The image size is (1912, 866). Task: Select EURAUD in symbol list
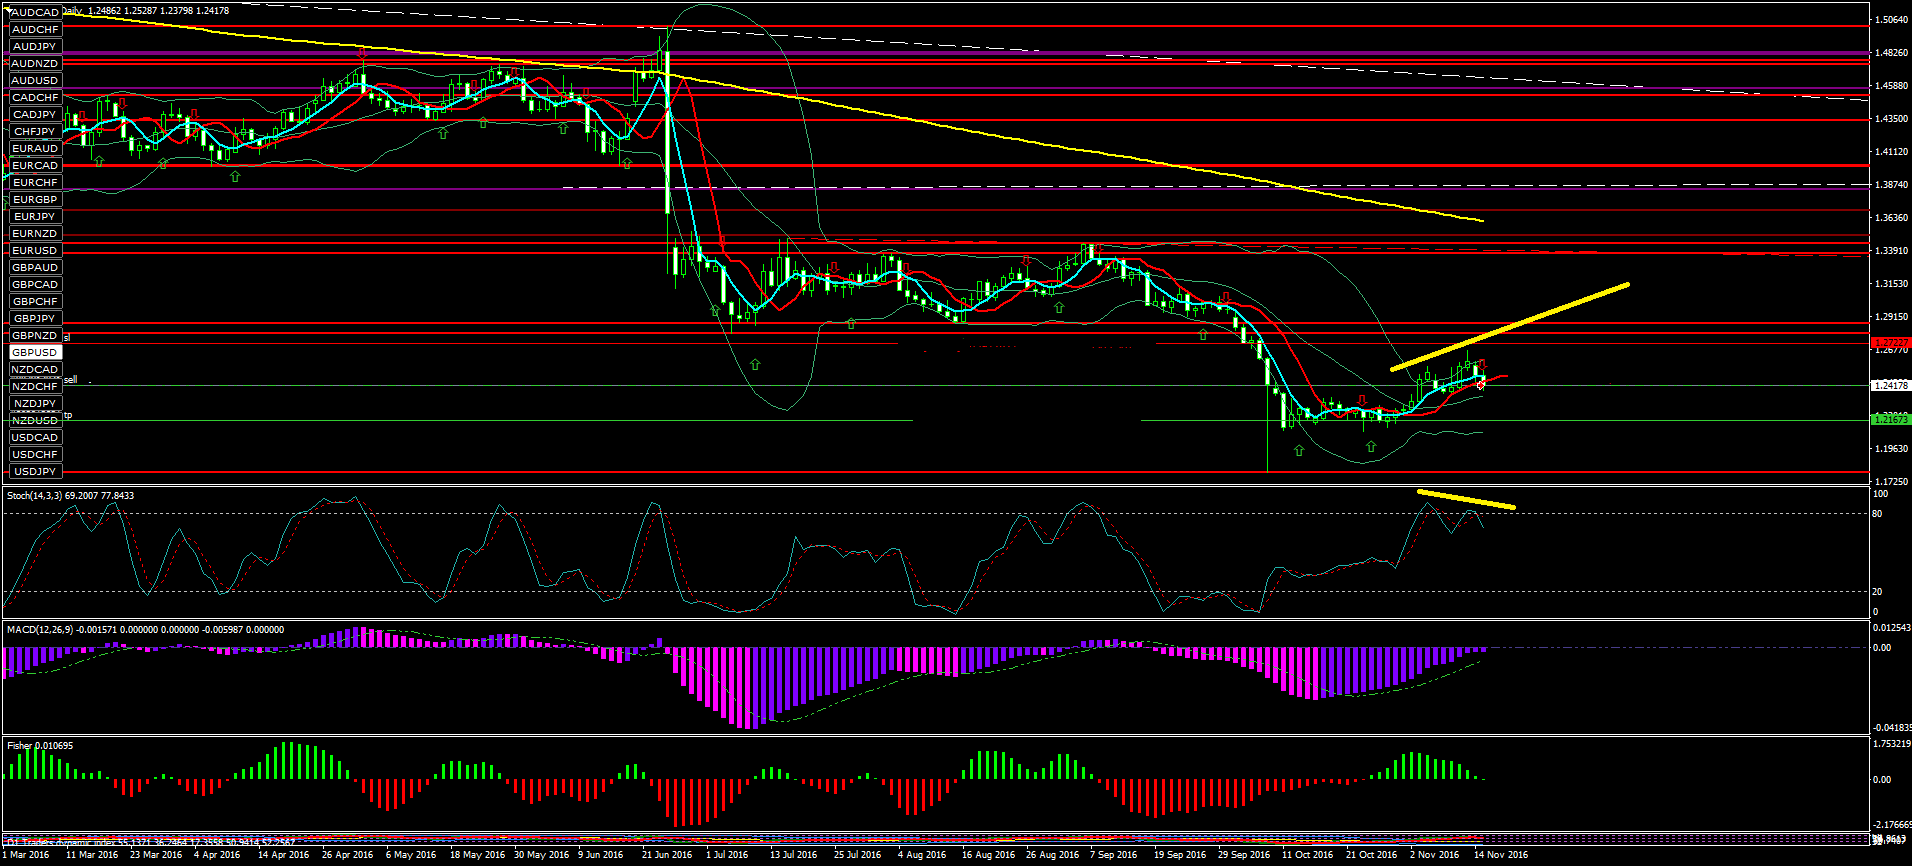[35, 149]
